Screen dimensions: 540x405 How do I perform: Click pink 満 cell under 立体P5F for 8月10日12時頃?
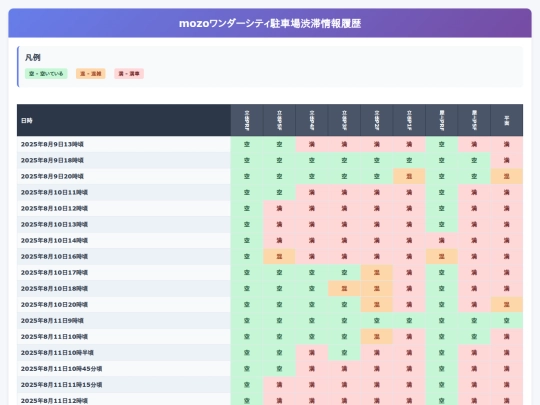tap(279, 208)
